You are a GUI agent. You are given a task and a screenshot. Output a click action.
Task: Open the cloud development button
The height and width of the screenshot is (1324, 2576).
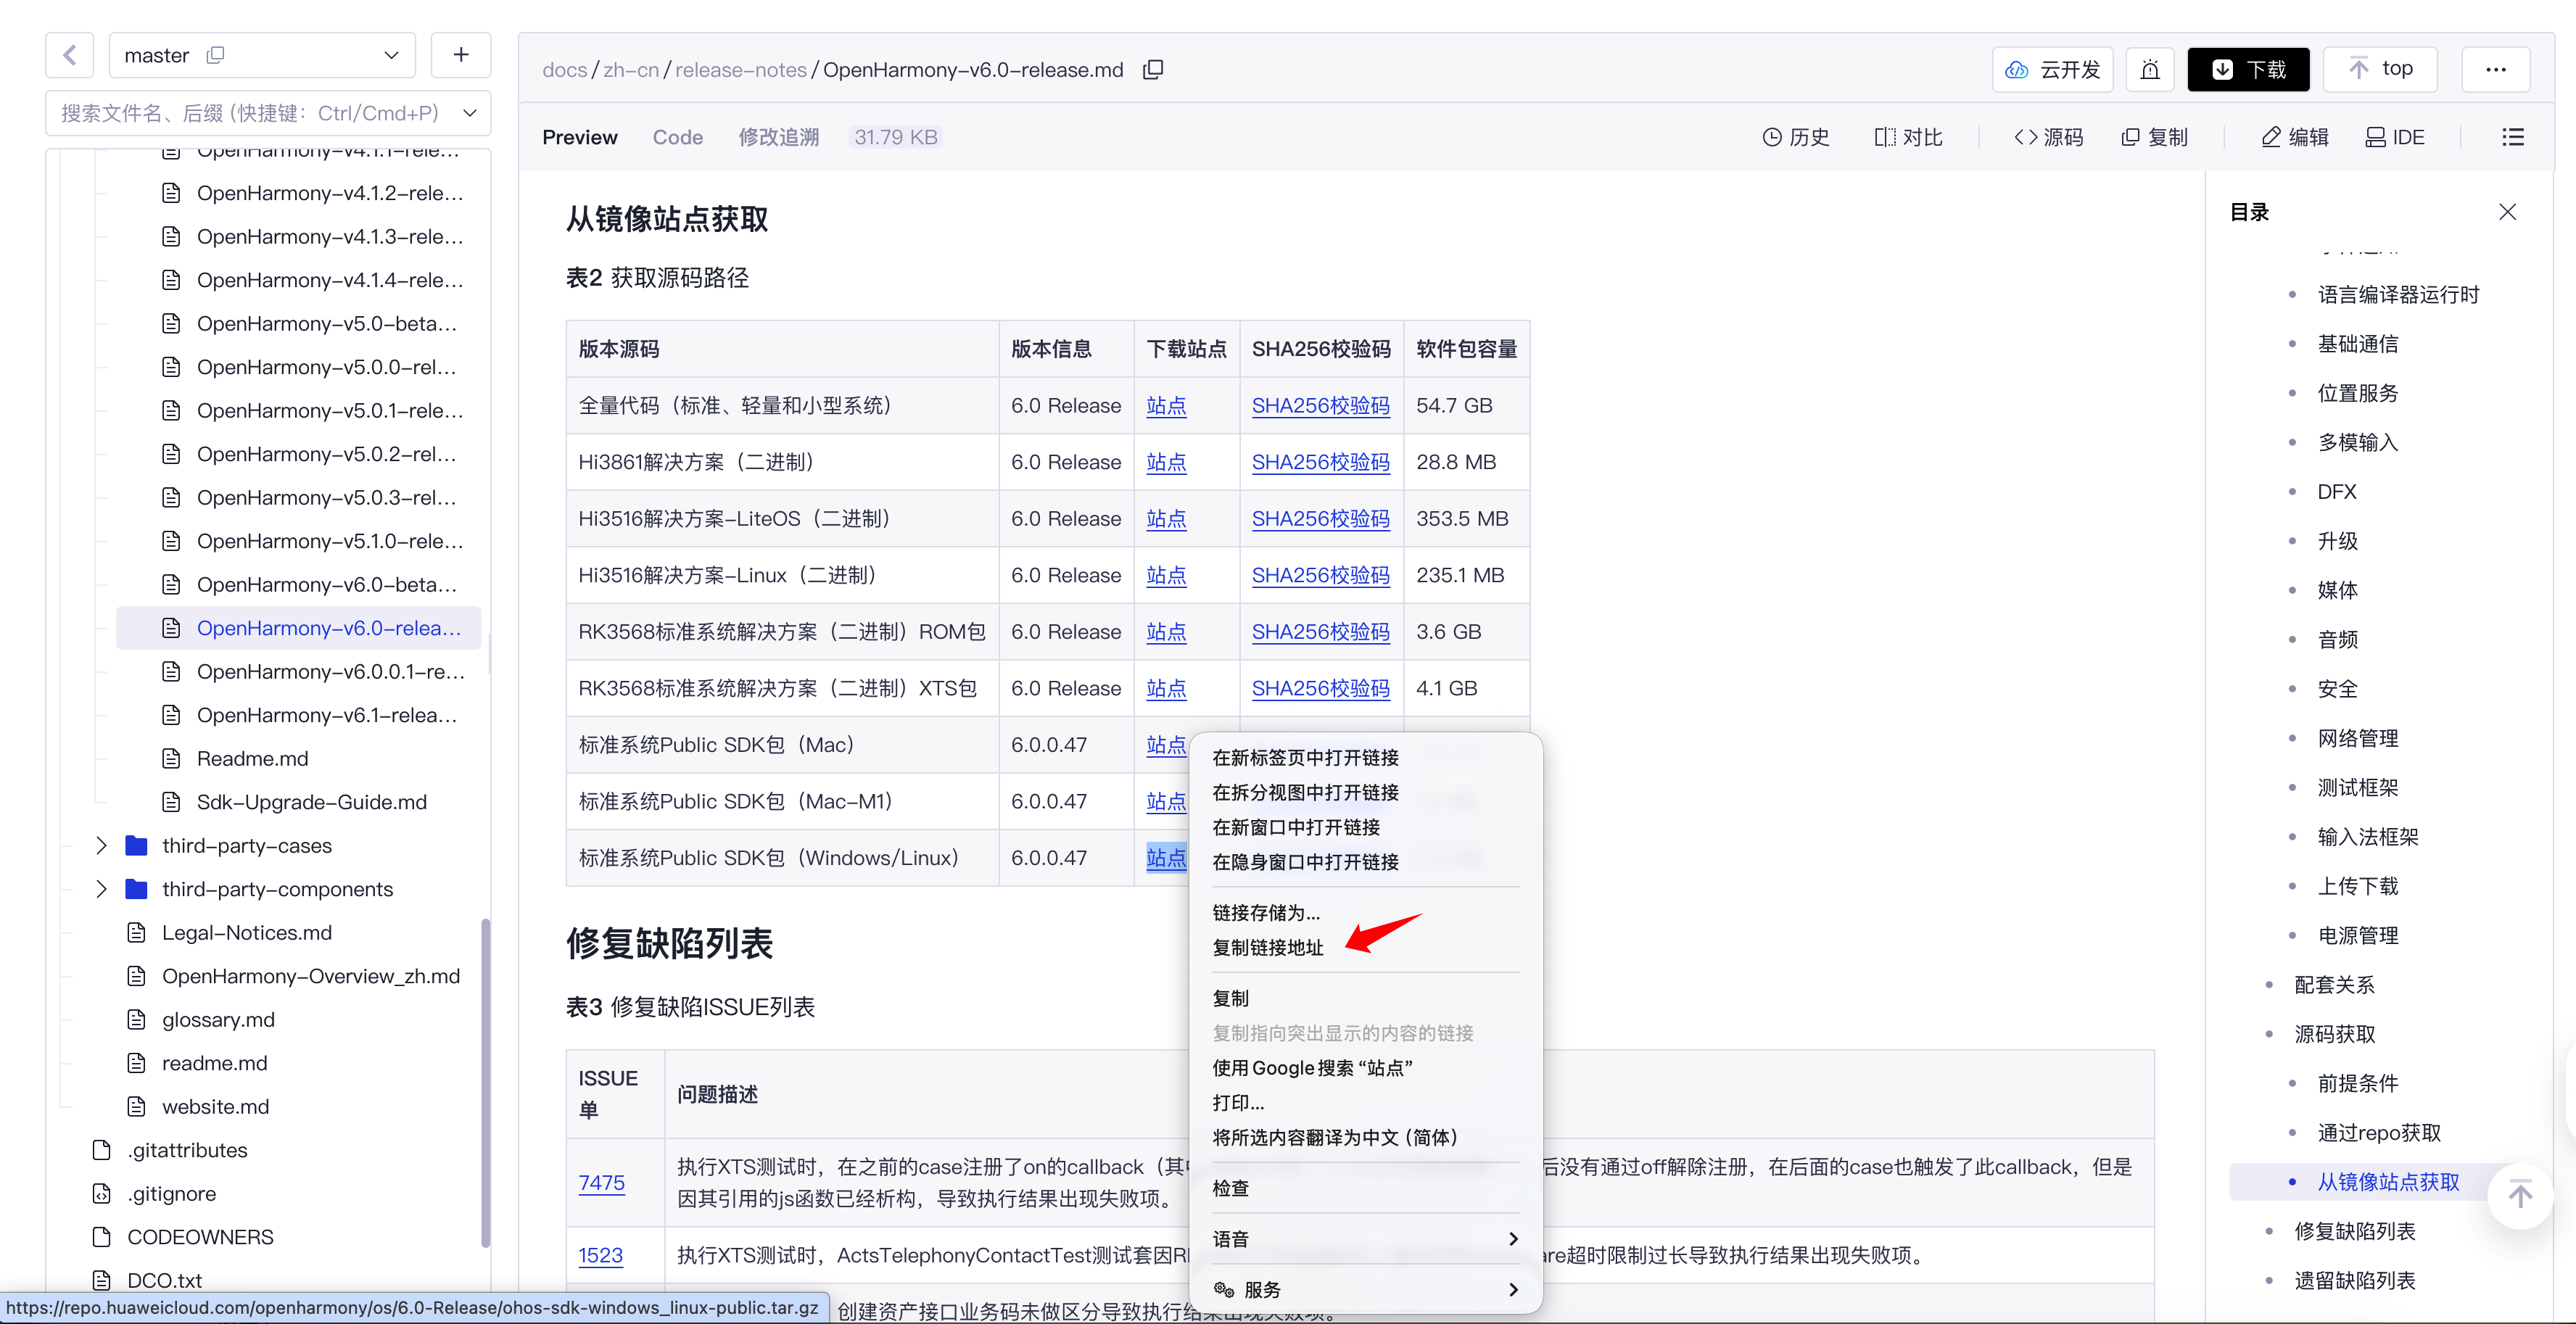(x=2053, y=69)
